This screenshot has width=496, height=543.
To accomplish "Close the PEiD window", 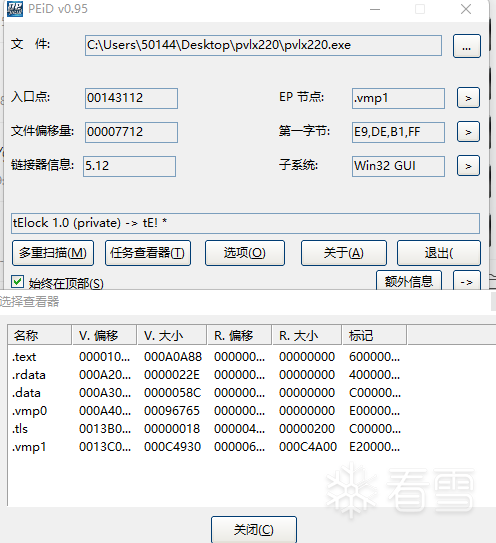I will (x=466, y=9).
